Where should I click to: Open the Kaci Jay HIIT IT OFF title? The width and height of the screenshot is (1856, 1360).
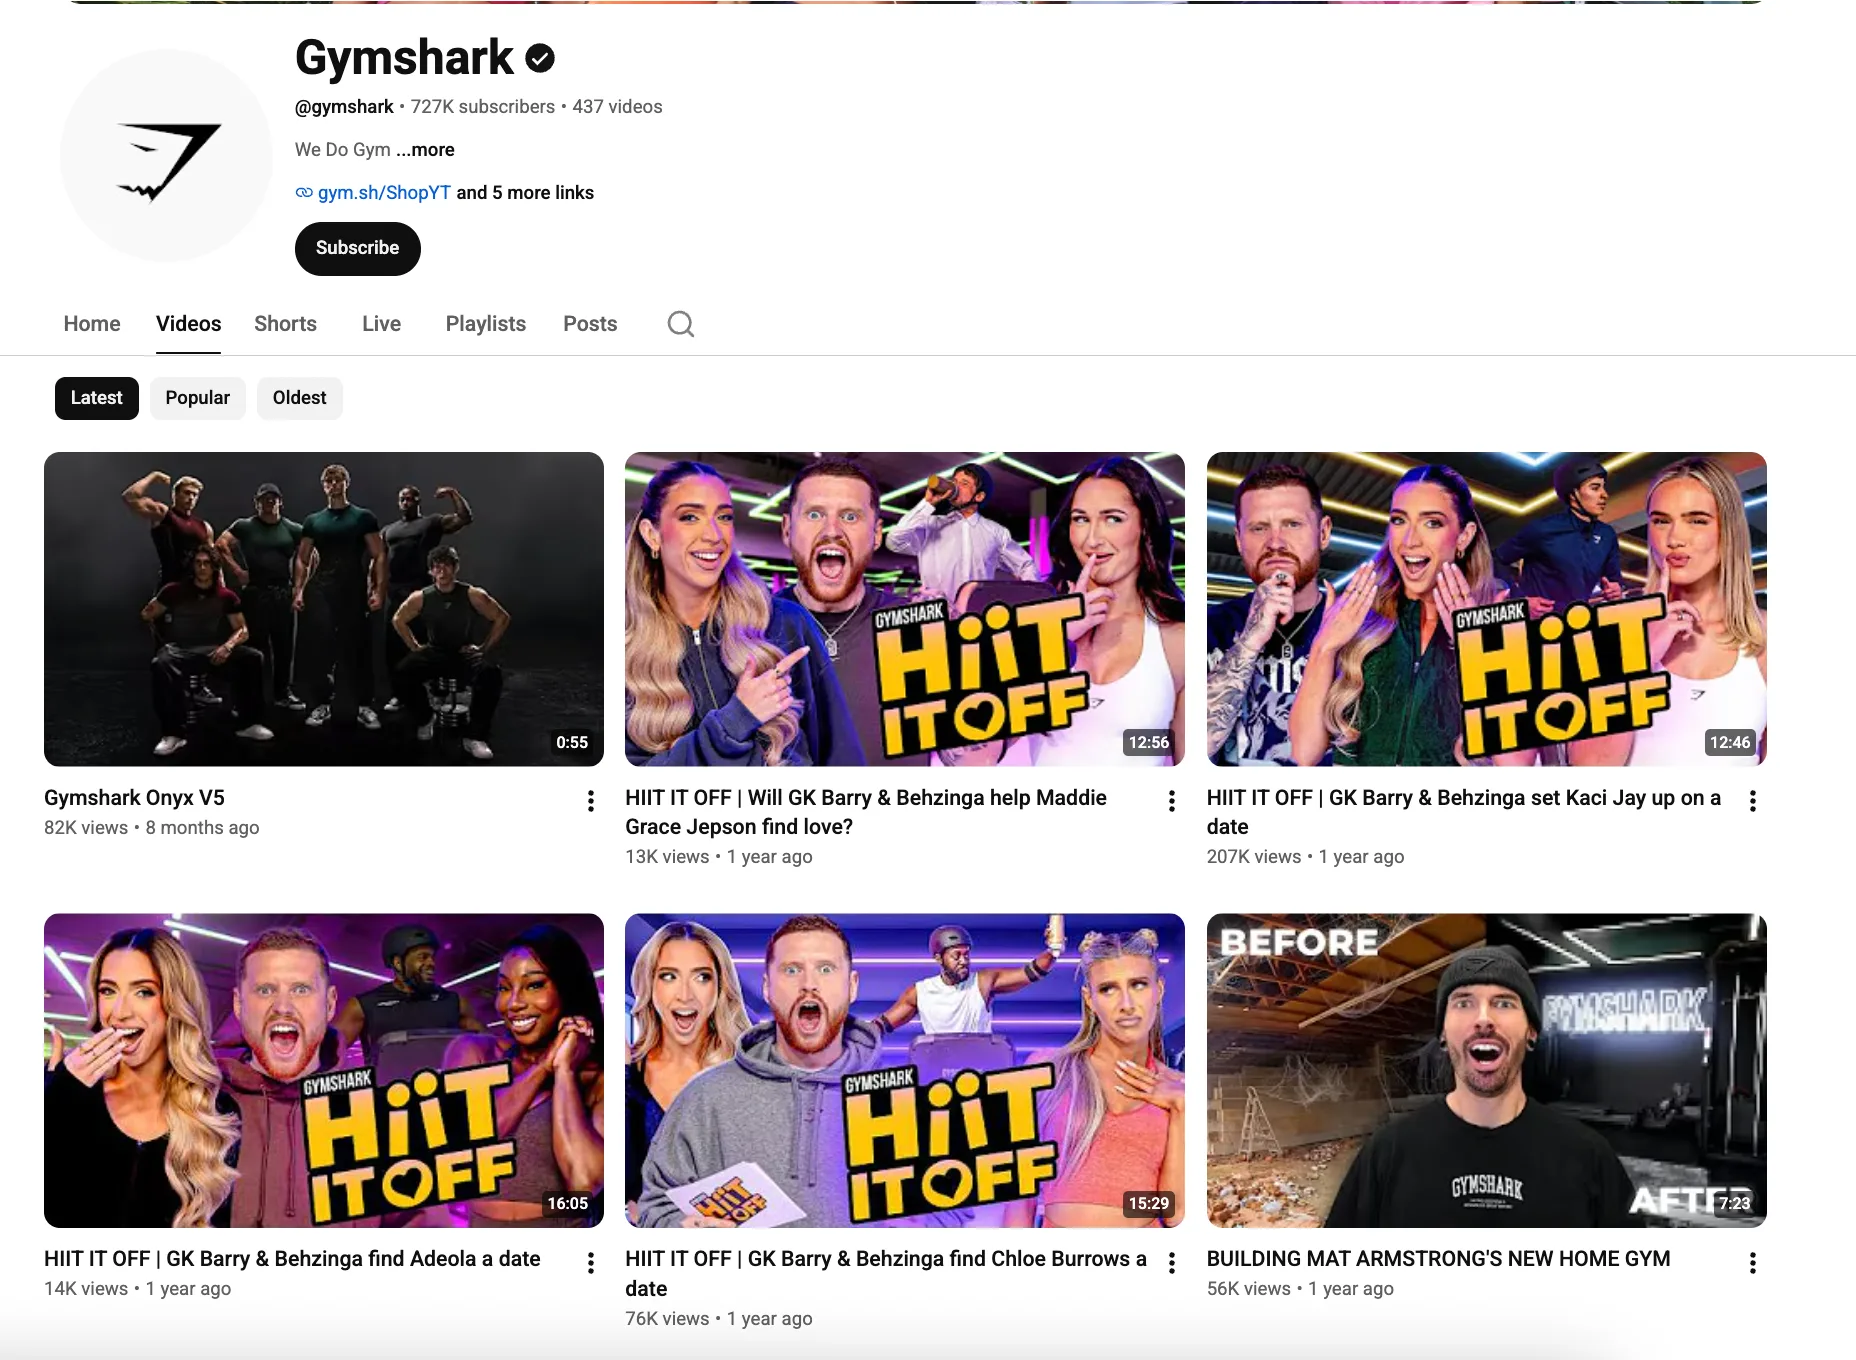pyautogui.click(x=1464, y=812)
